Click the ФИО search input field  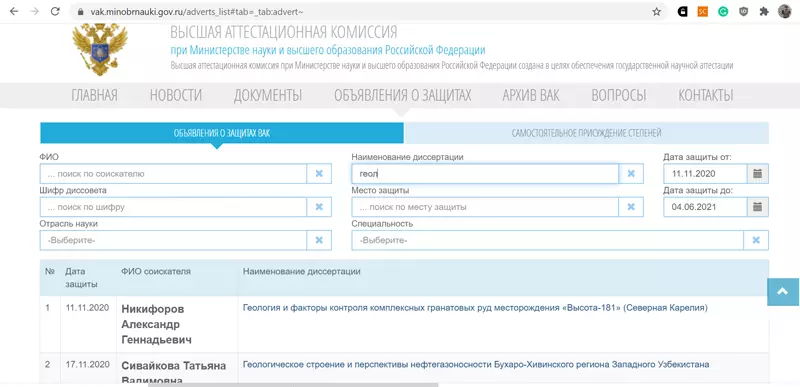173,174
